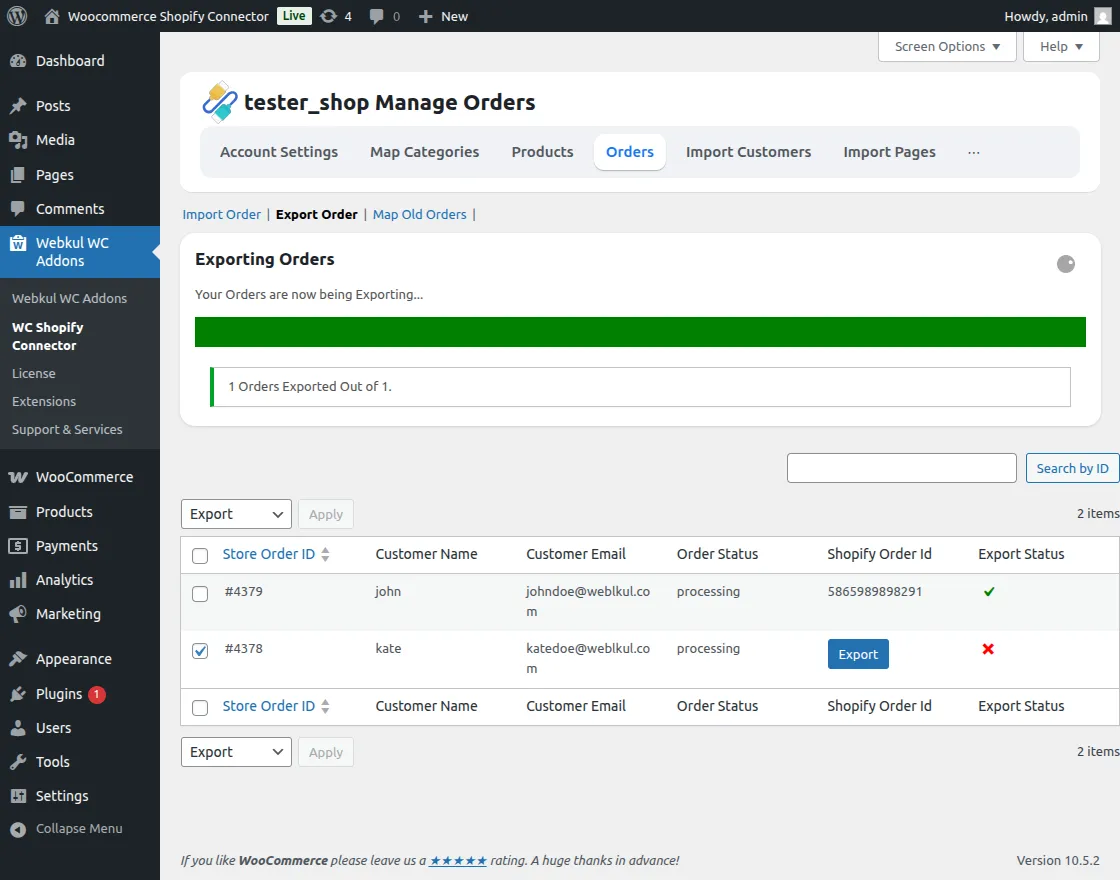This screenshot has height=880, width=1120.
Task: Click the green checkmark export status icon
Action: click(989, 592)
